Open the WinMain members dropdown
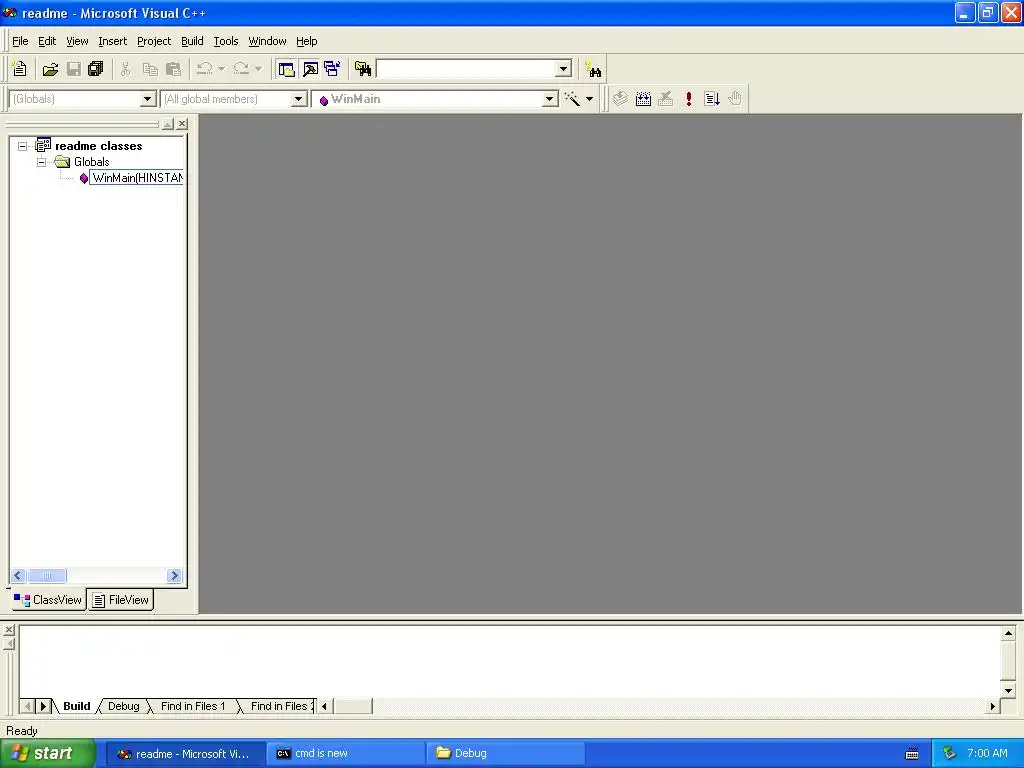 click(550, 99)
